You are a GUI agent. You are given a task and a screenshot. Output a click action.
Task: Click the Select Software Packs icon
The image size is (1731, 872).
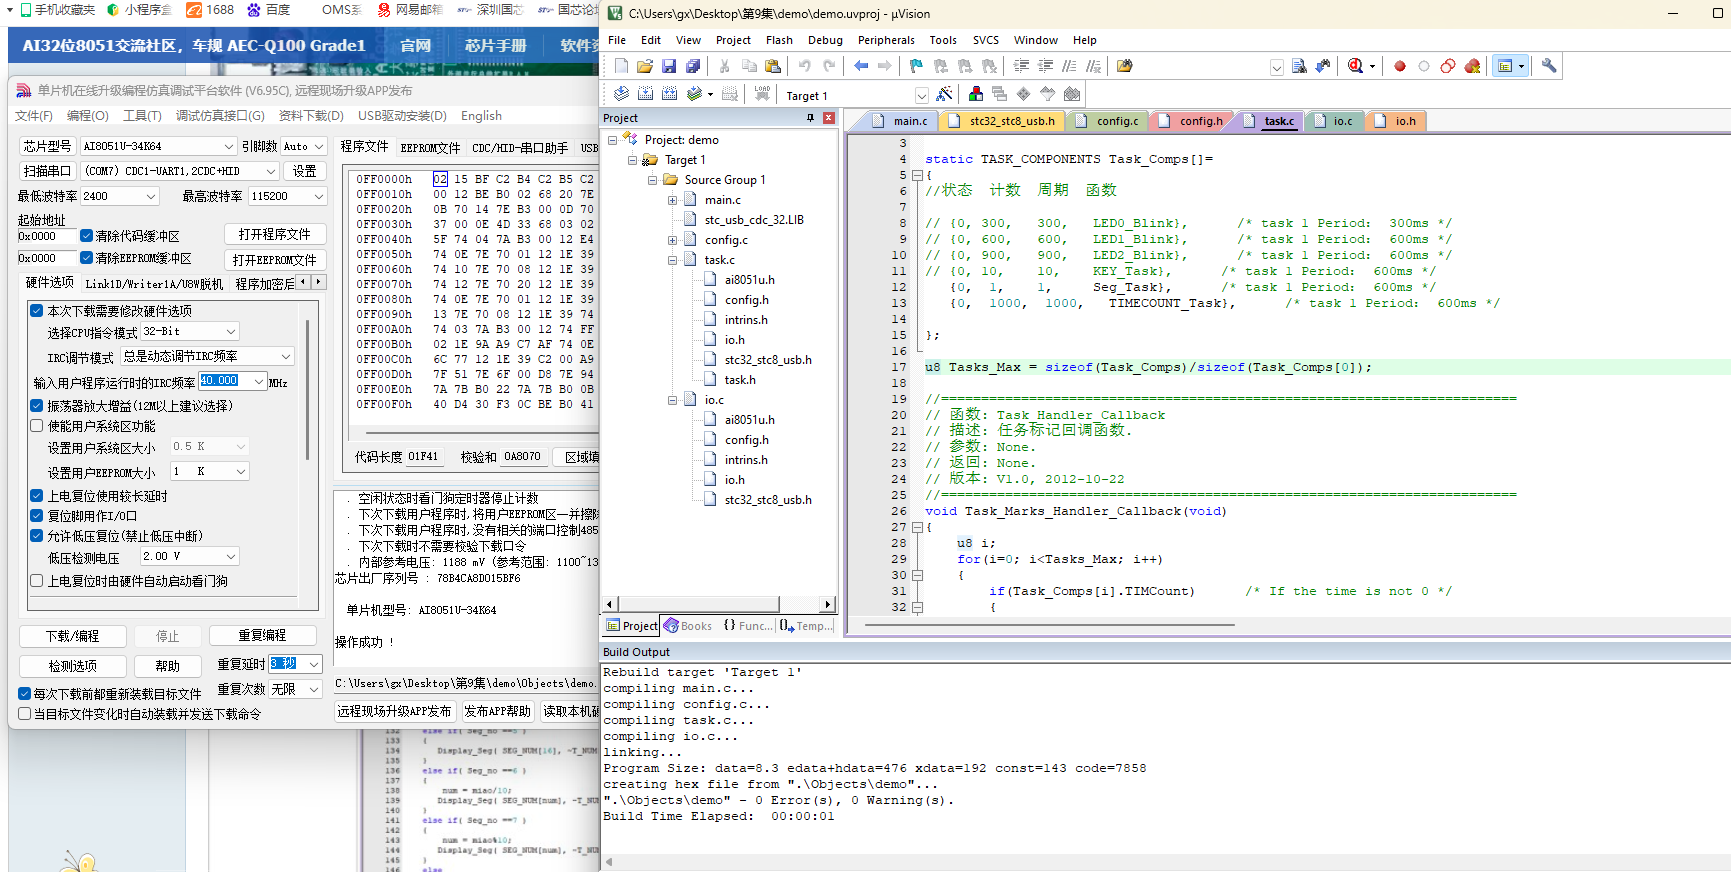[x=1047, y=94]
